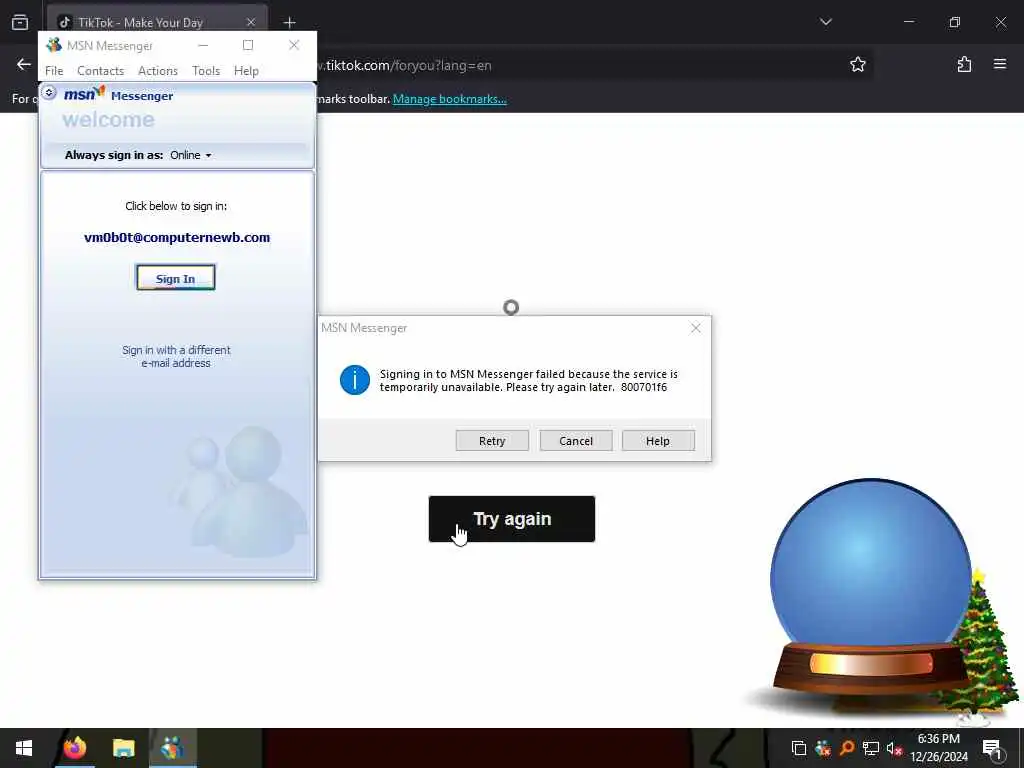Click the MSN Messenger butterfly title icon

coord(54,45)
